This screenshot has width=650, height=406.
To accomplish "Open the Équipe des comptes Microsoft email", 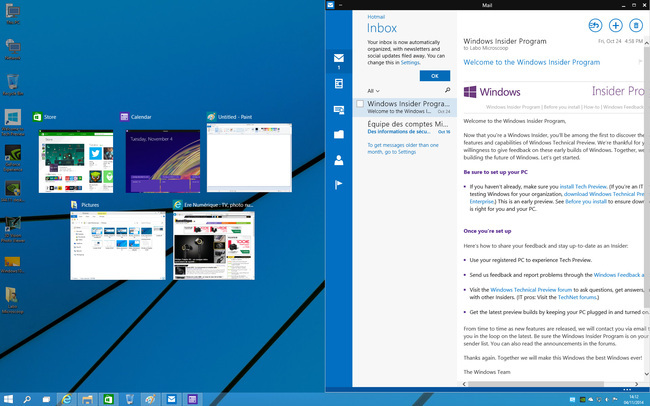I will coord(405,127).
